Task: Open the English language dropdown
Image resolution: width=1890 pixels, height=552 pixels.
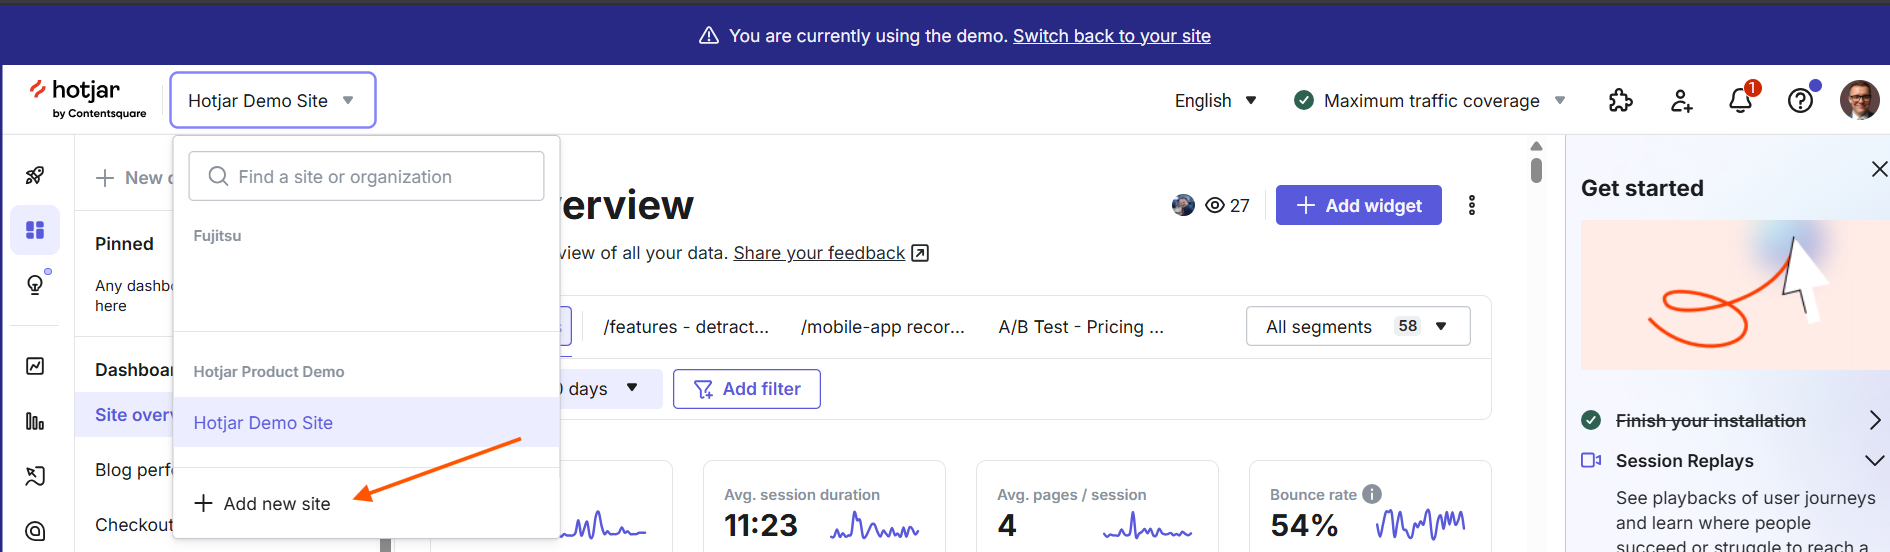Action: [x=1215, y=101]
